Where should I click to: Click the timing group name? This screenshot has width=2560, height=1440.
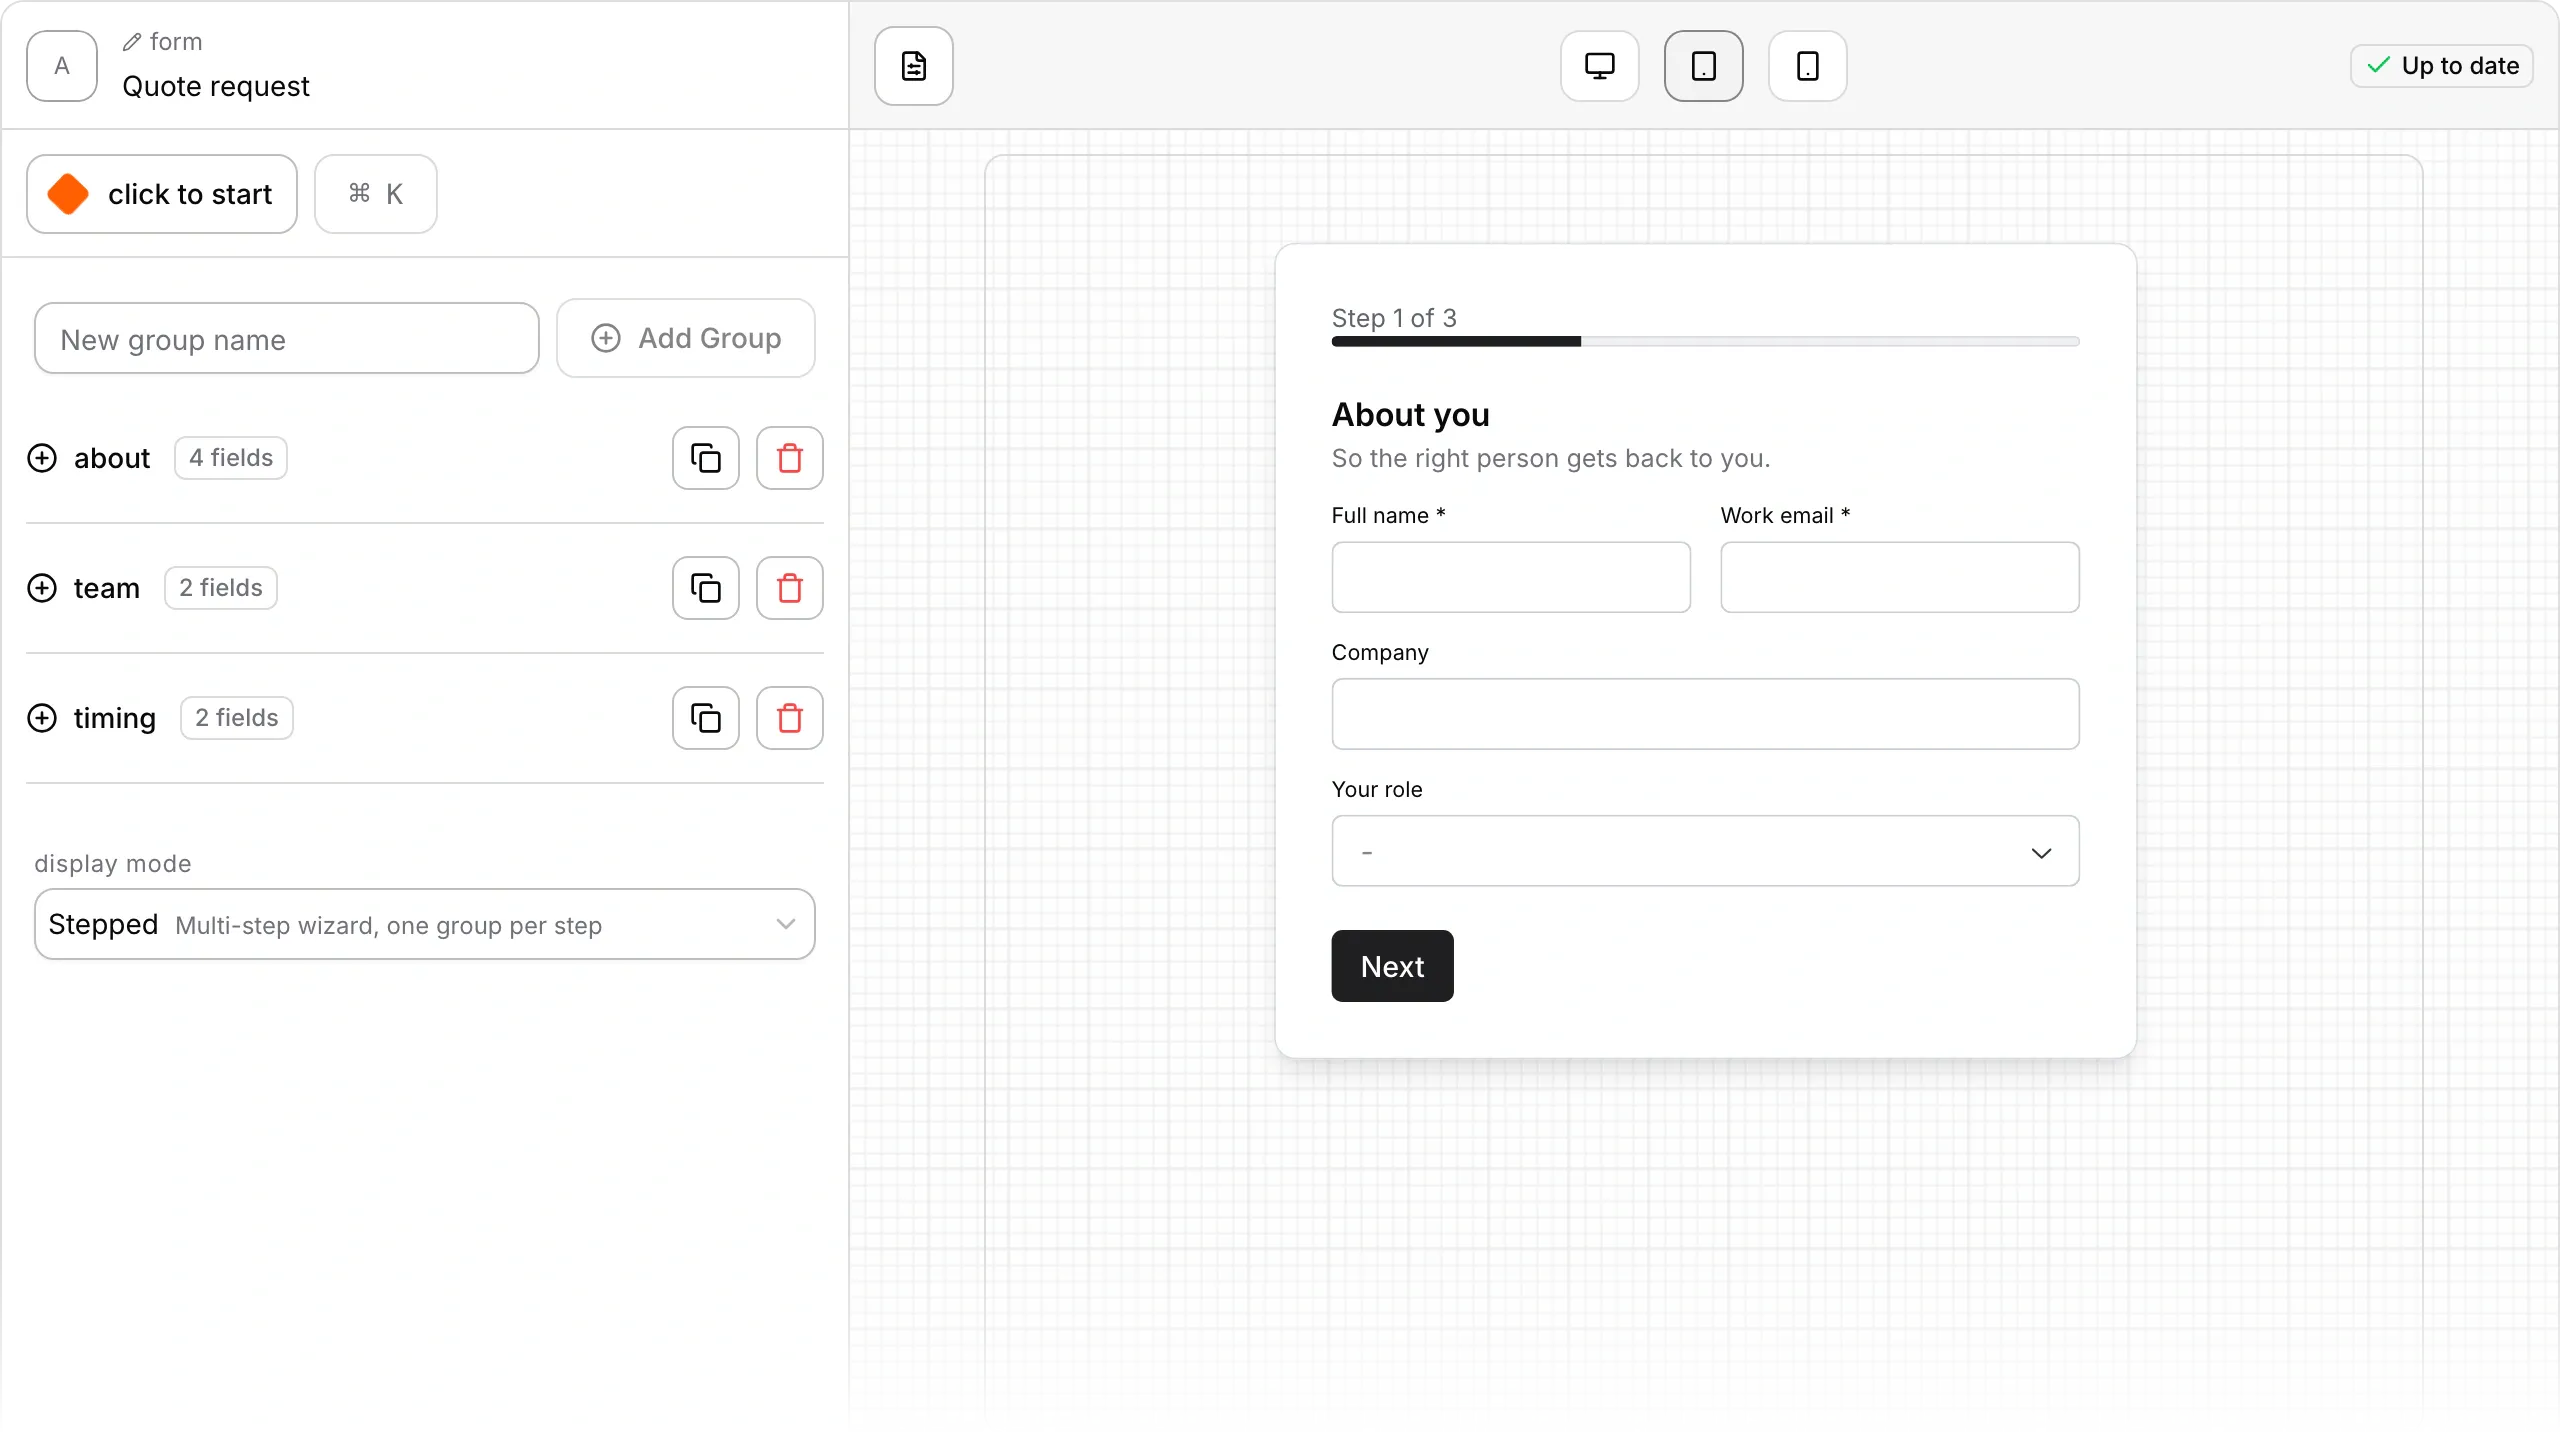115,718
